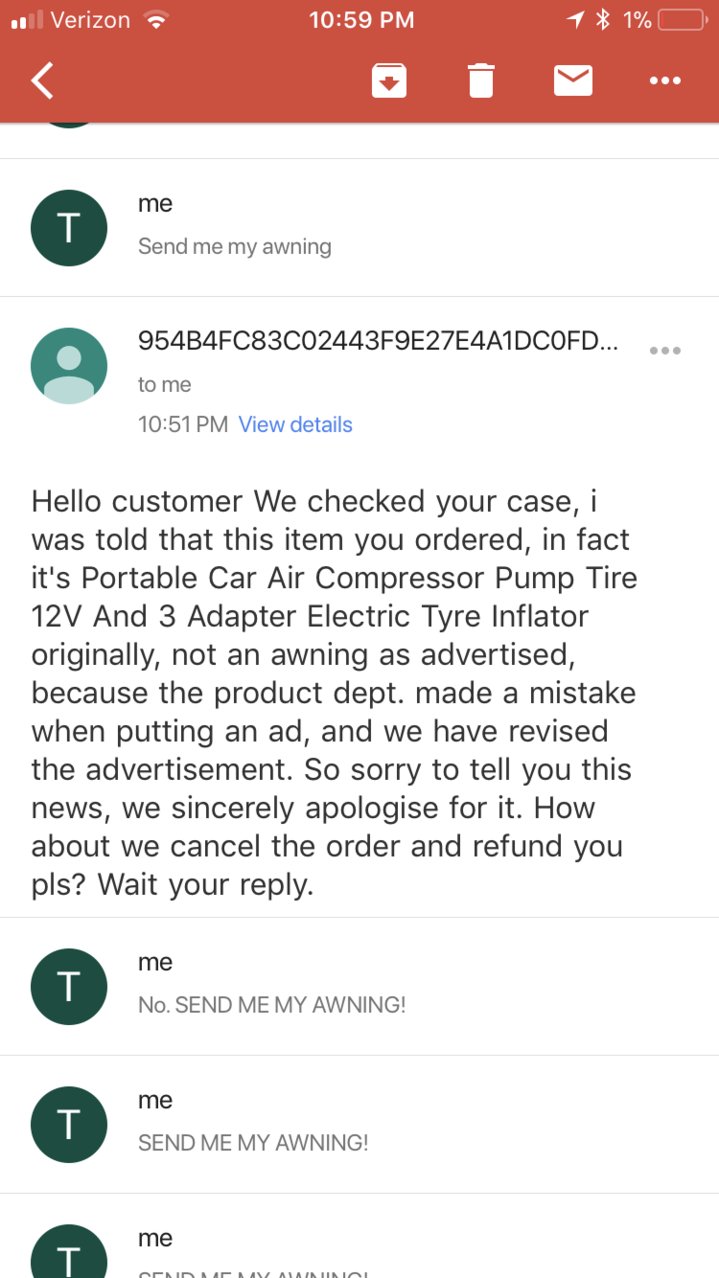Expand the 'No. SEND ME MY AWNING!' message
Image resolution: width=719 pixels, height=1278 pixels.
click(359, 986)
